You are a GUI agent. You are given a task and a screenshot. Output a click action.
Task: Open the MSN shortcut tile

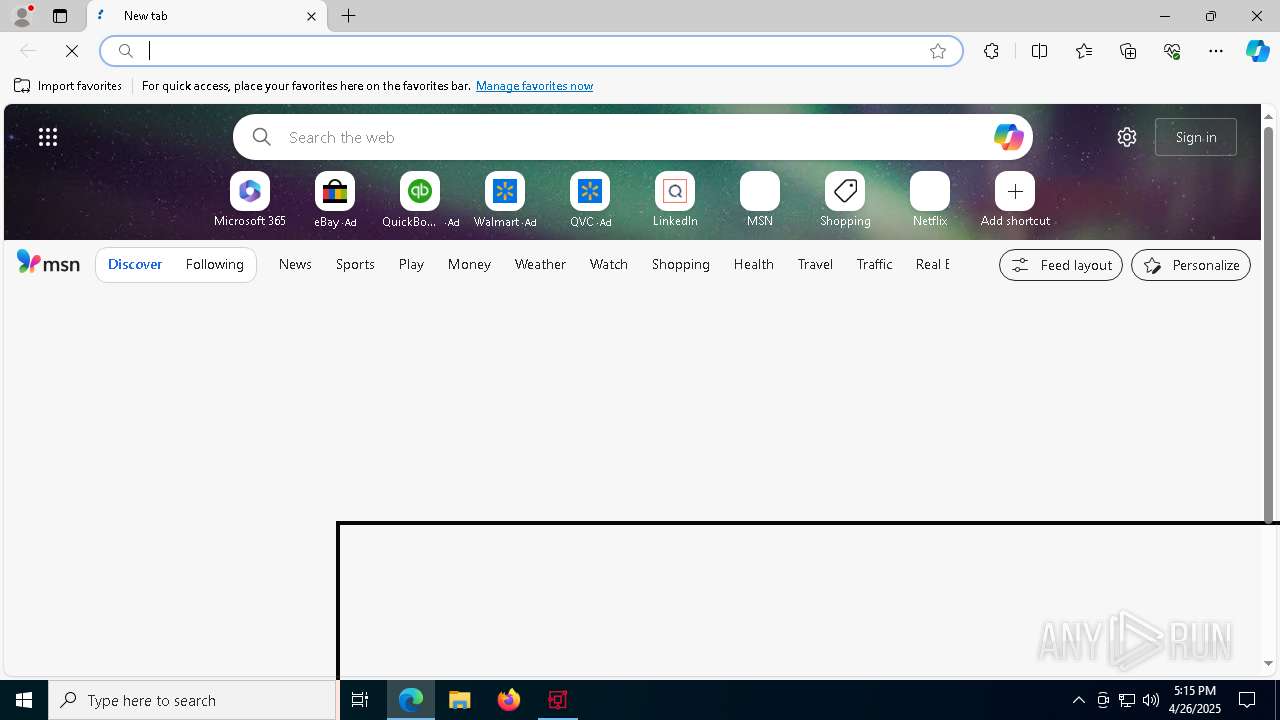(760, 200)
